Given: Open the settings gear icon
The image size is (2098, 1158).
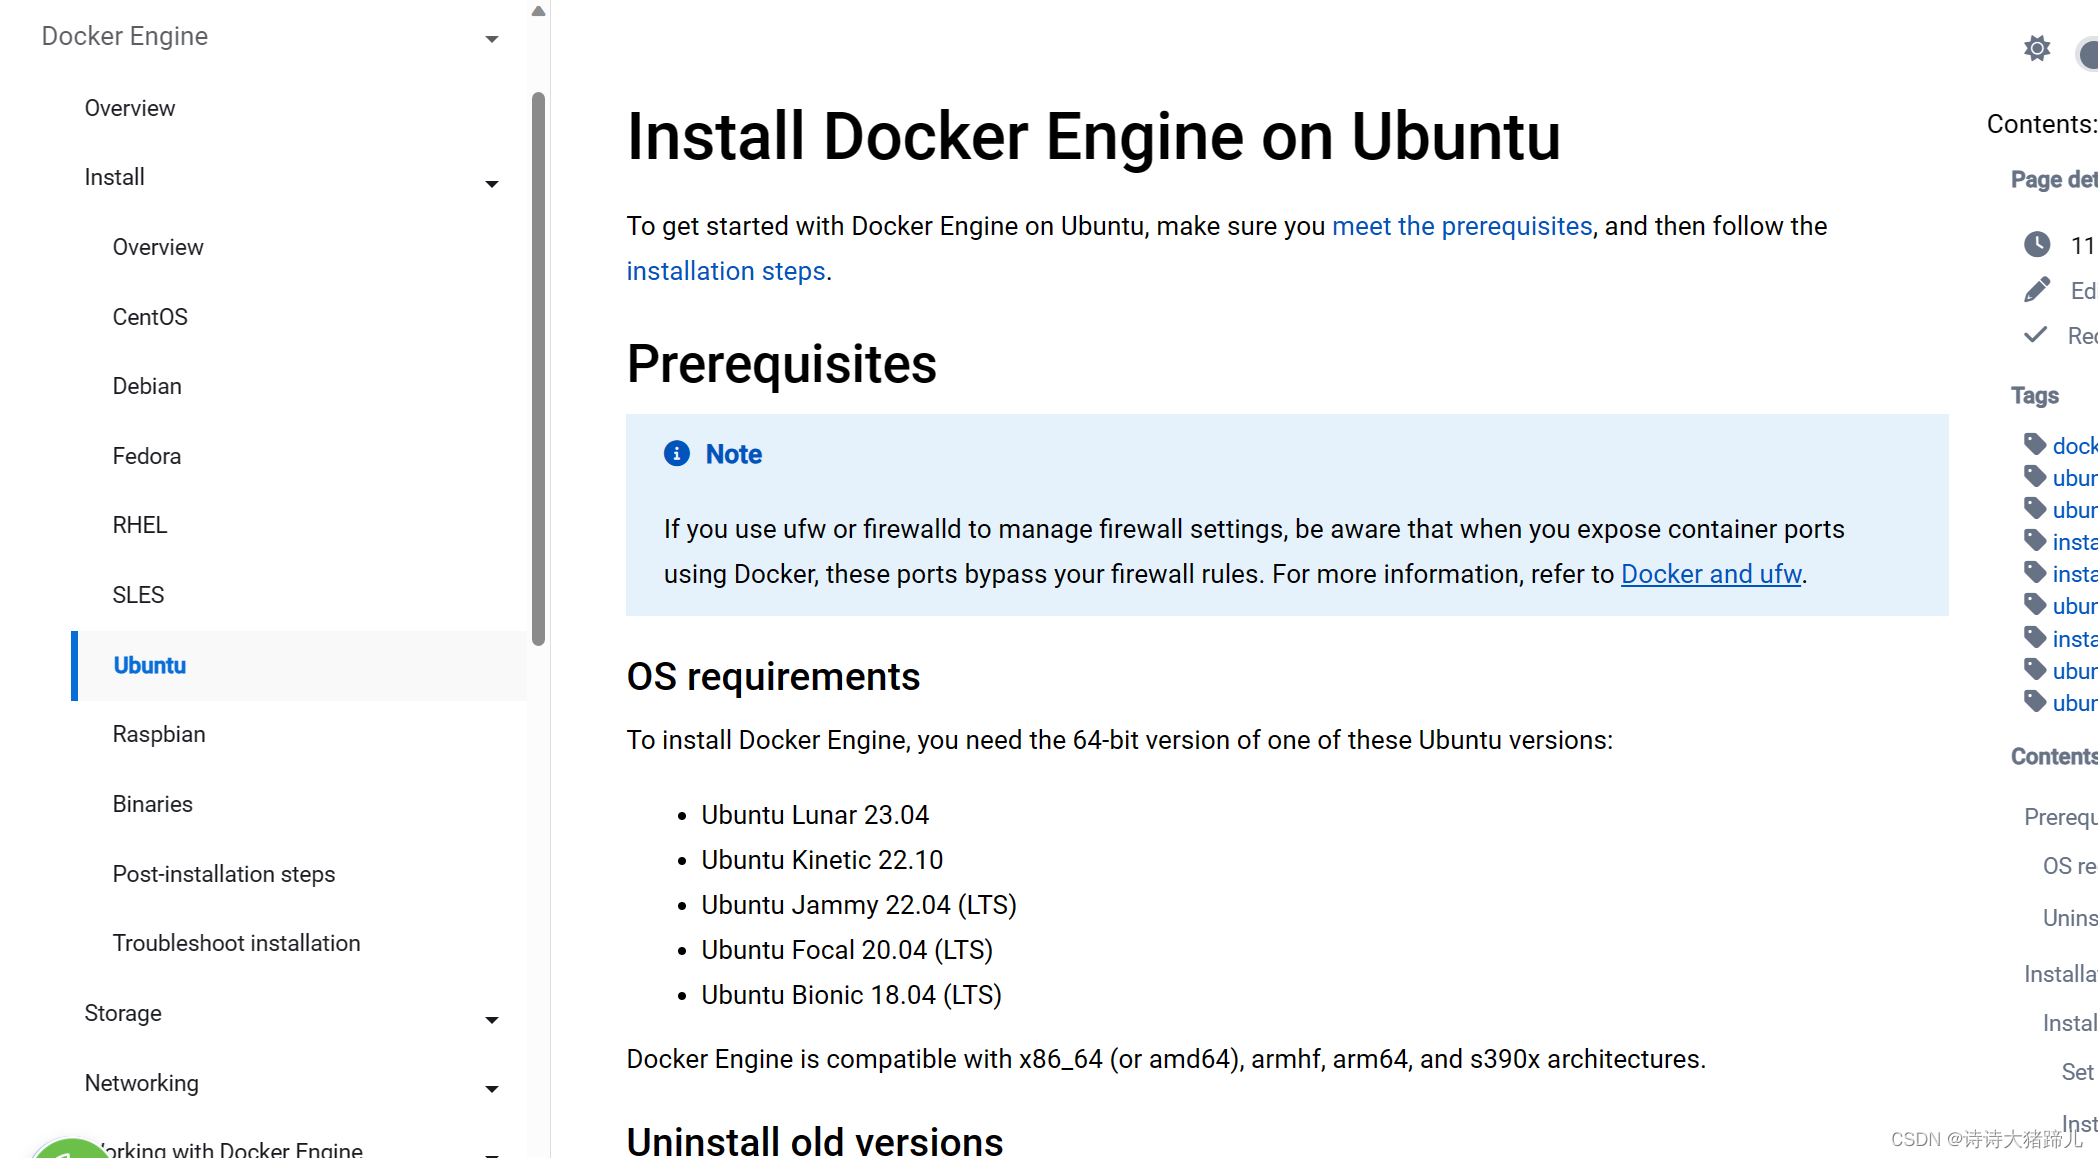Looking at the screenshot, I should (x=2037, y=48).
